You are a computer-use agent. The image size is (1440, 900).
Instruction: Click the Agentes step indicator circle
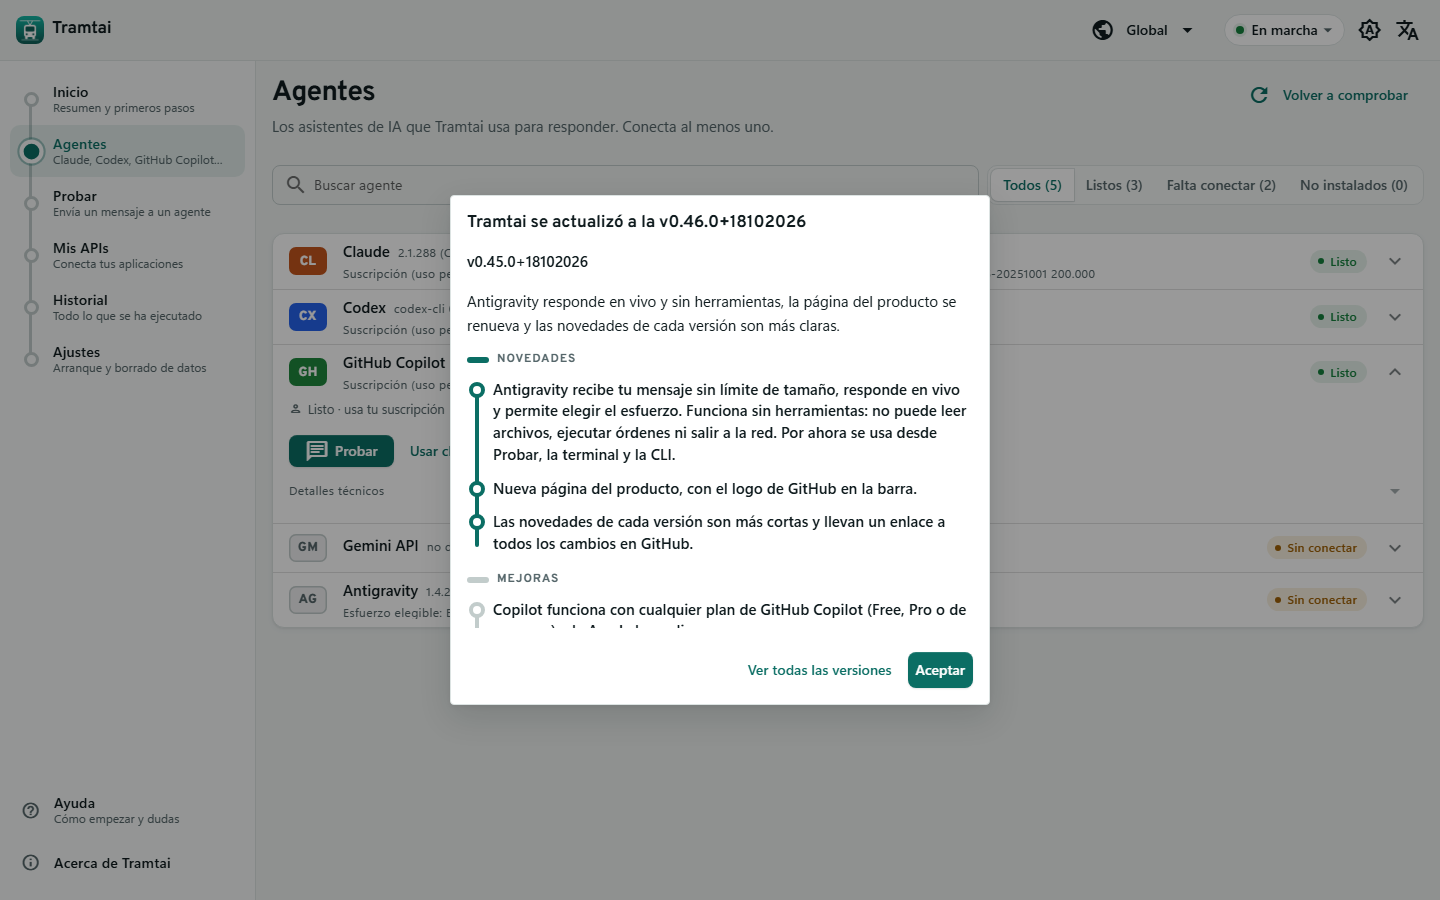click(32, 151)
